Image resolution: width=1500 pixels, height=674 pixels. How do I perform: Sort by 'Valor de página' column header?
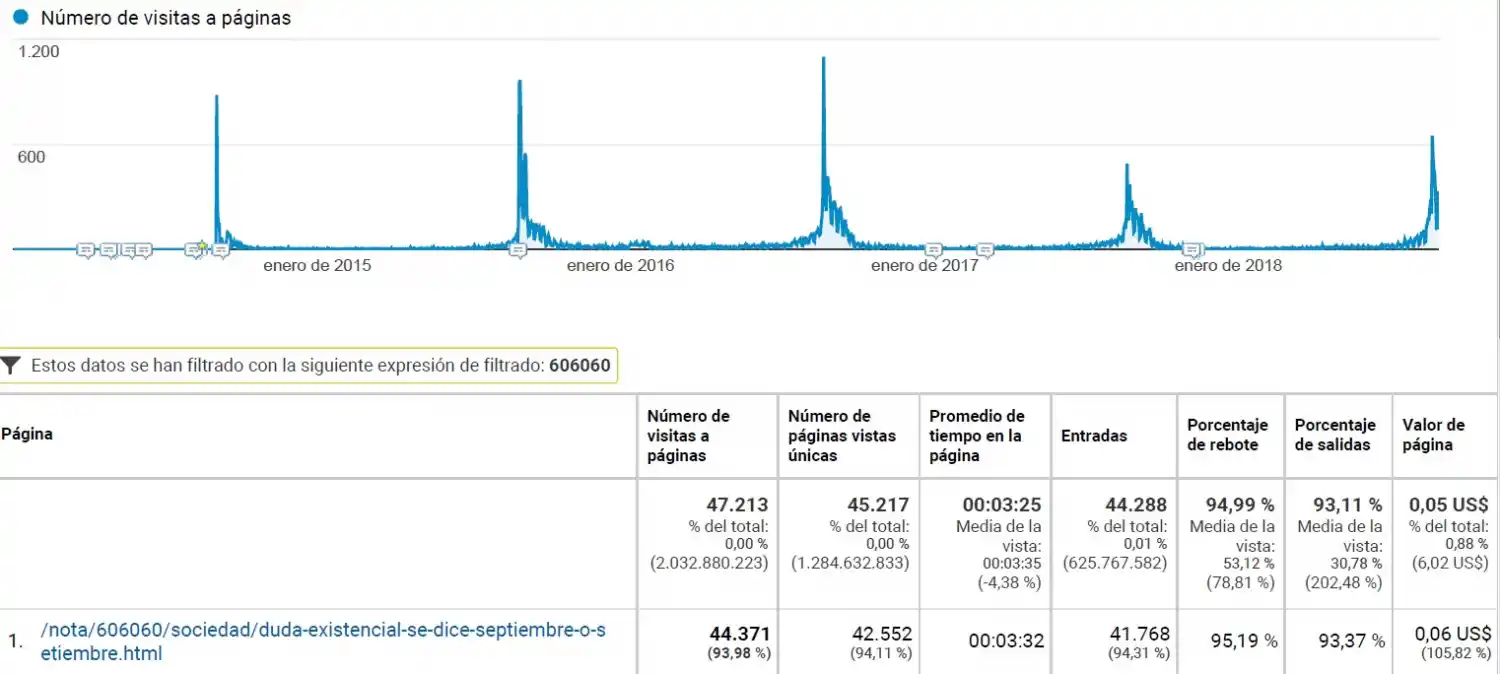[x=1433, y=435]
